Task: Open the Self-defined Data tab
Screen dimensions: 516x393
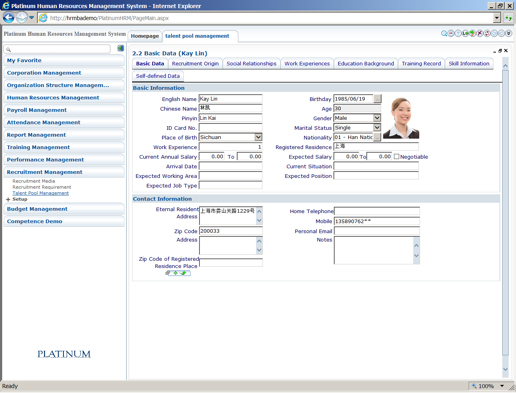Action: pyautogui.click(x=158, y=76)
